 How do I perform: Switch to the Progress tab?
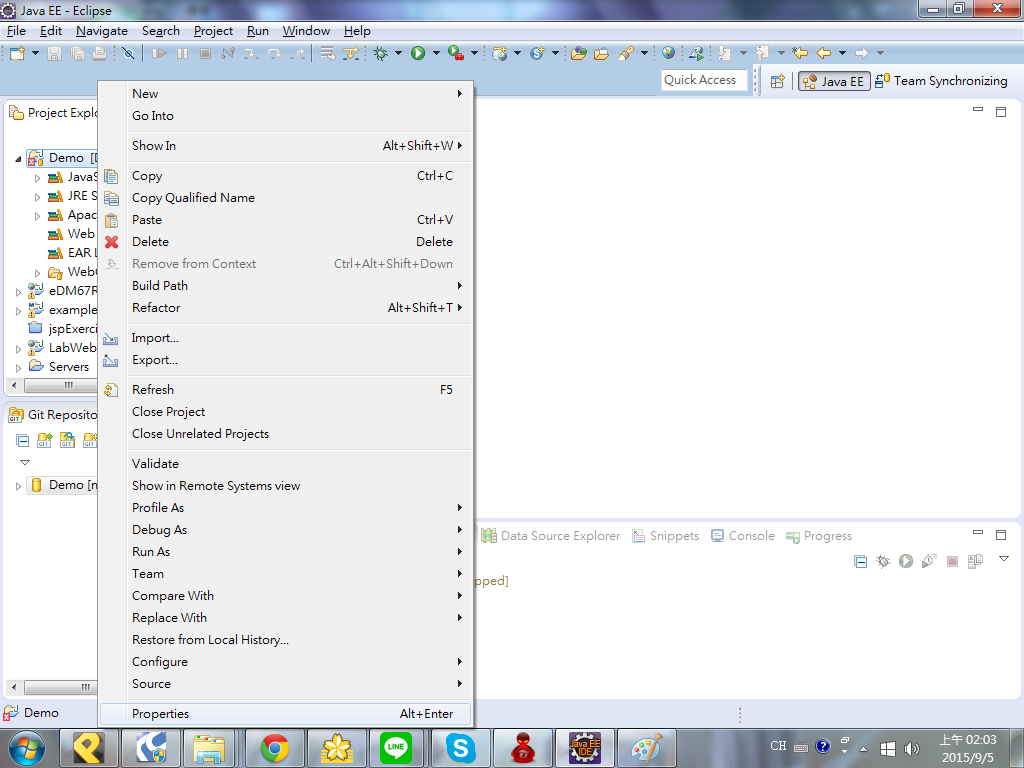(x=819, y=536)
